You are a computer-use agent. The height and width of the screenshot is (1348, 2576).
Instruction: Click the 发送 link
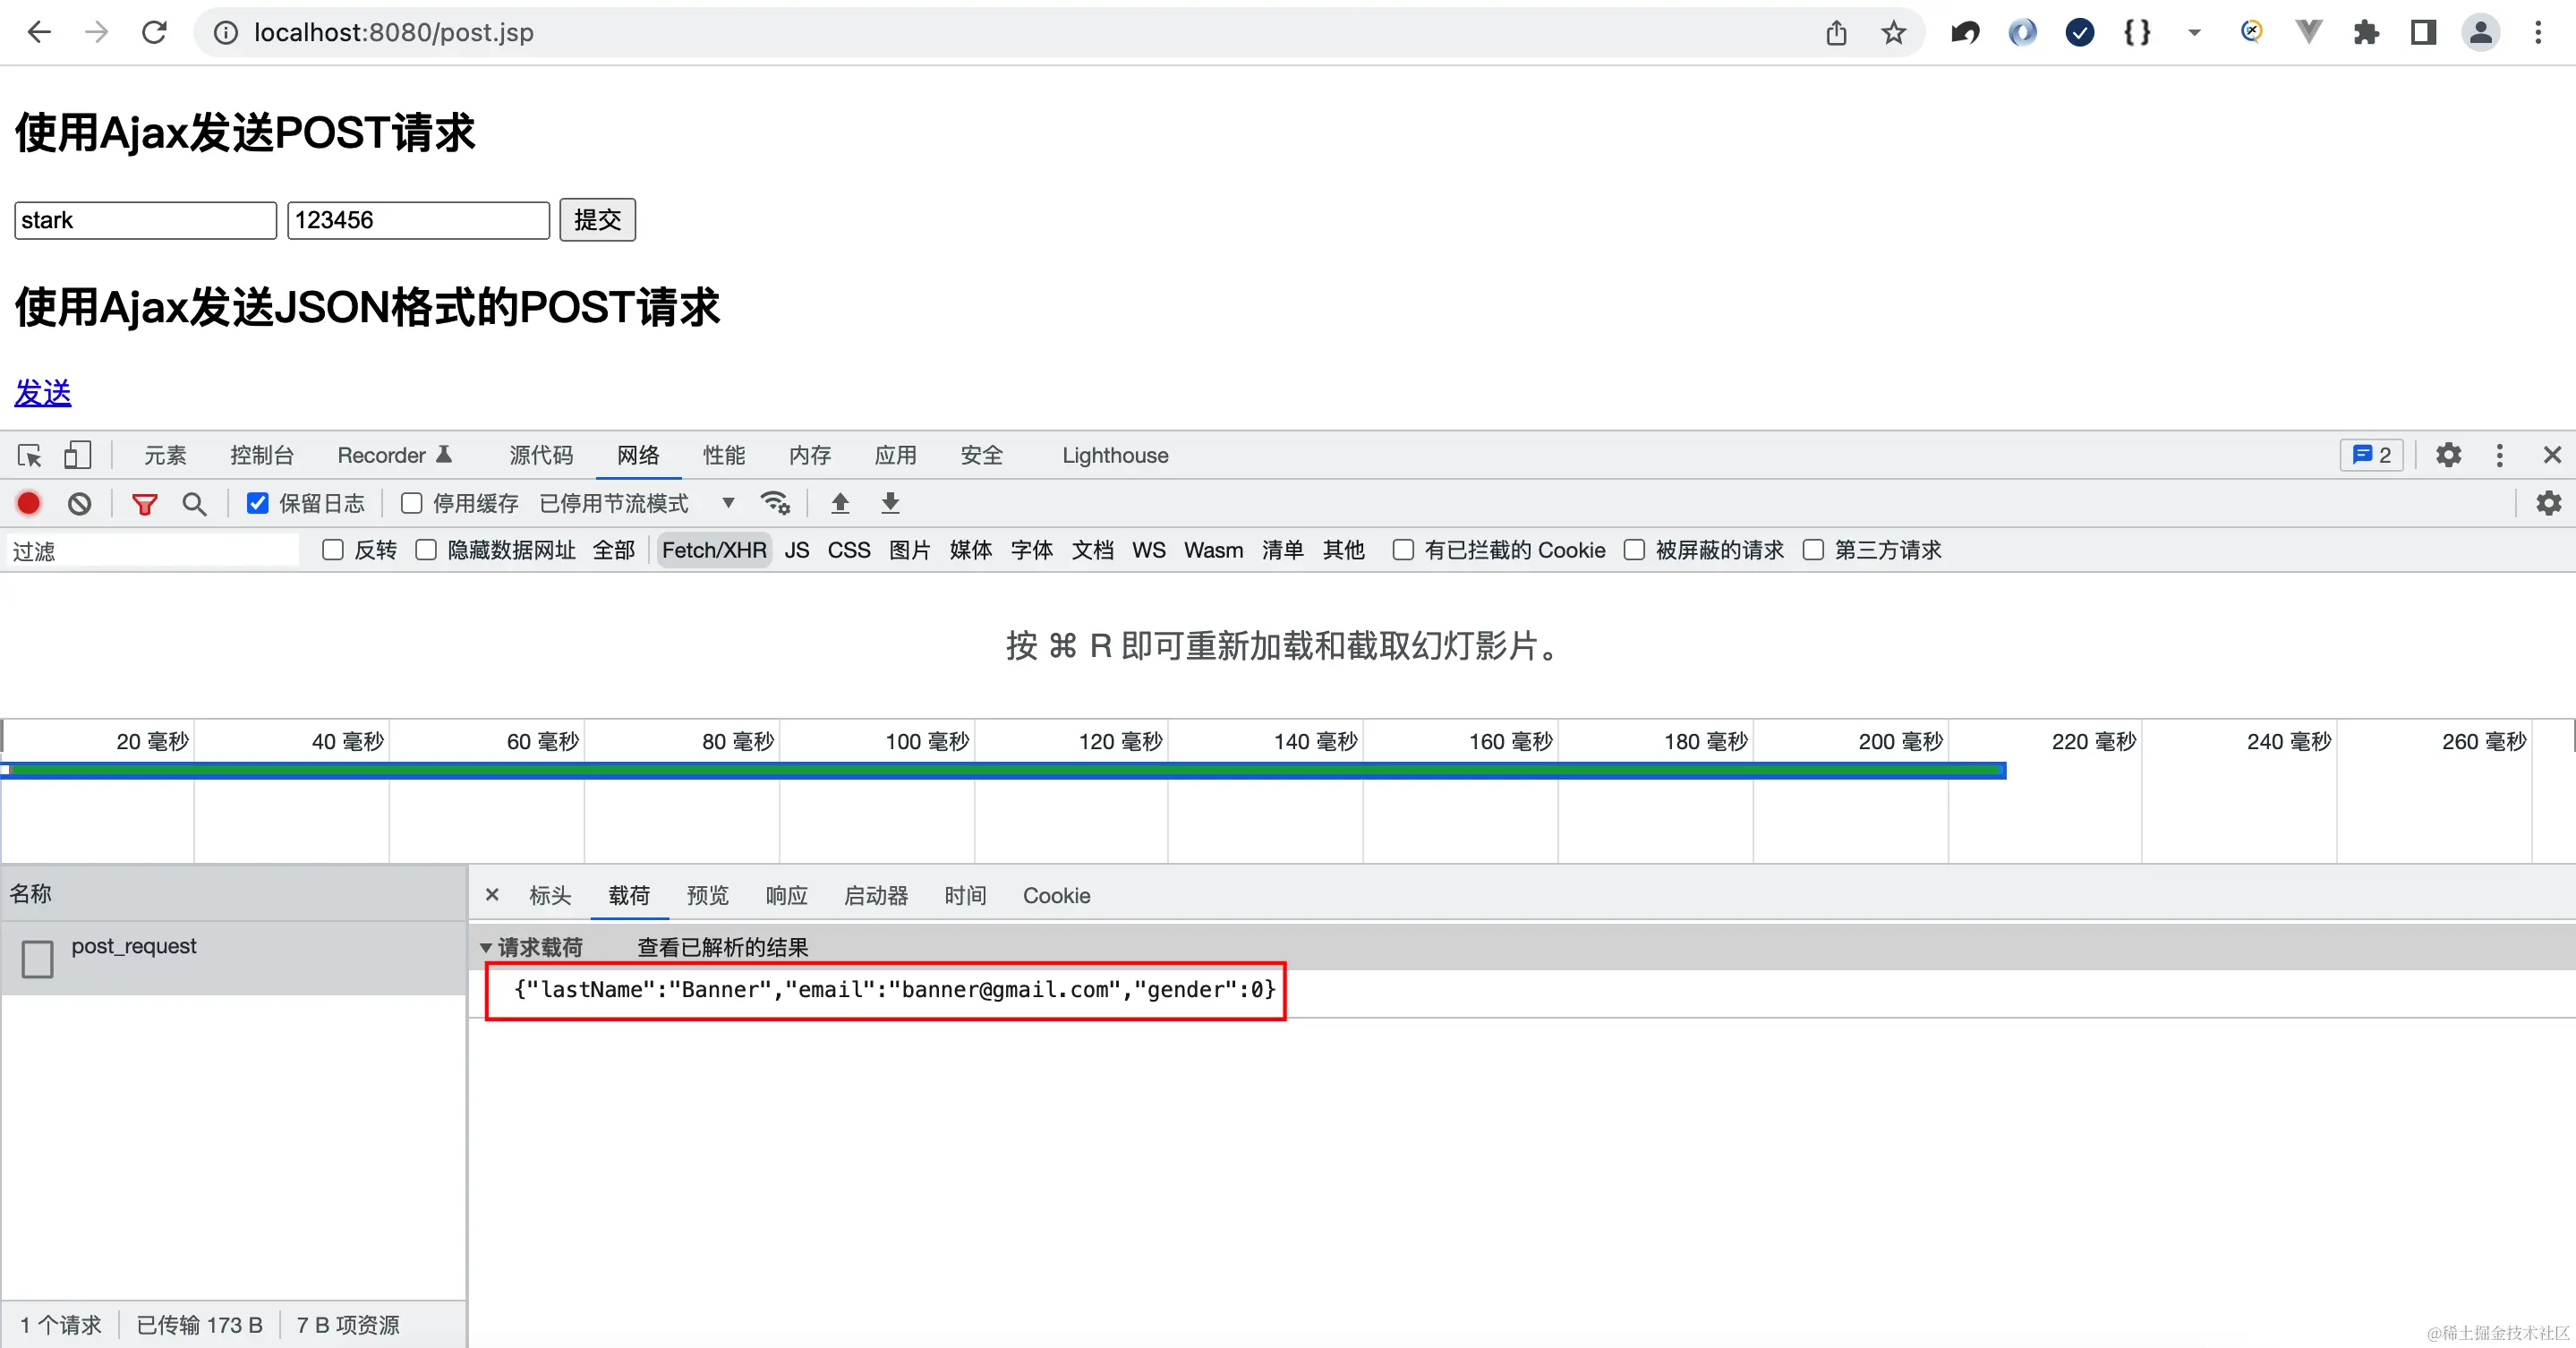pos(43,392)
